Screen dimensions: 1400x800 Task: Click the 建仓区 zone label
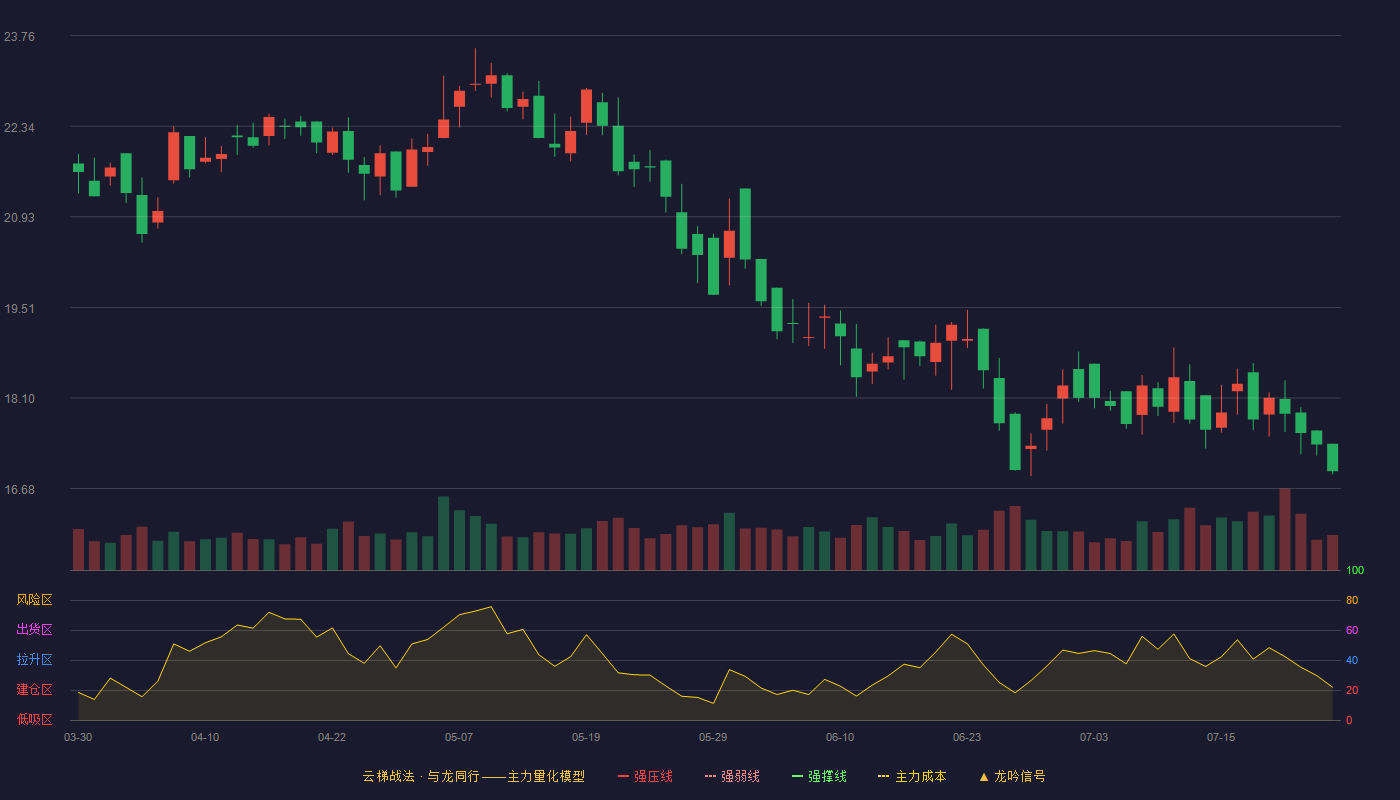34,690
